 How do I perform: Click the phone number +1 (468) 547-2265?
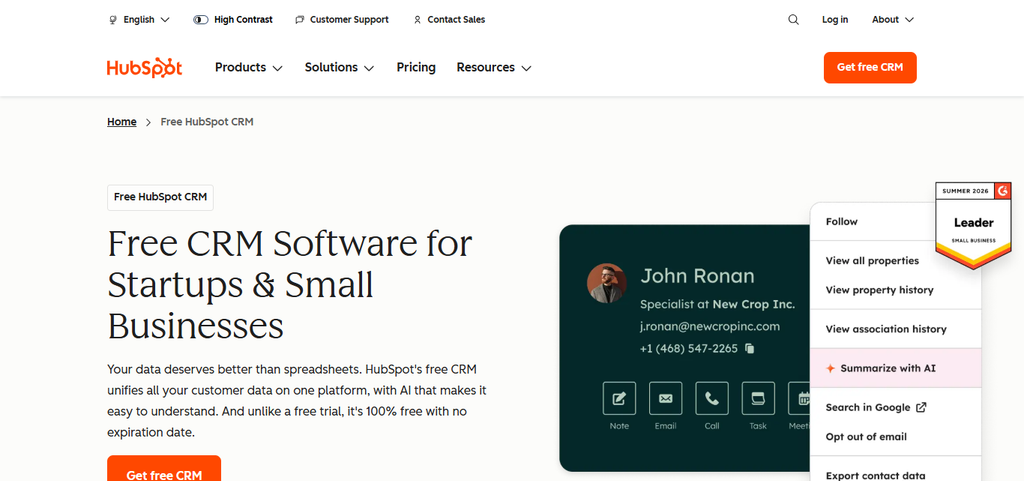click(688, 349)
